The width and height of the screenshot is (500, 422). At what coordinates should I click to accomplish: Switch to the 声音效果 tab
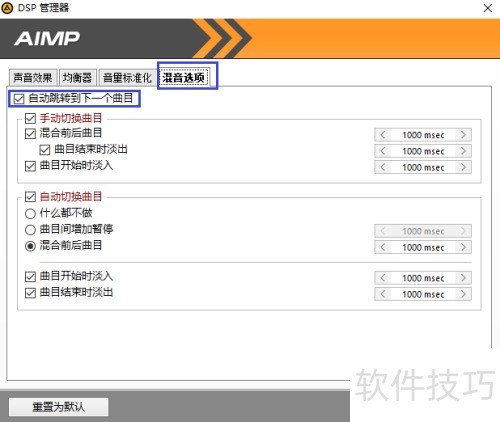(33, 78)
